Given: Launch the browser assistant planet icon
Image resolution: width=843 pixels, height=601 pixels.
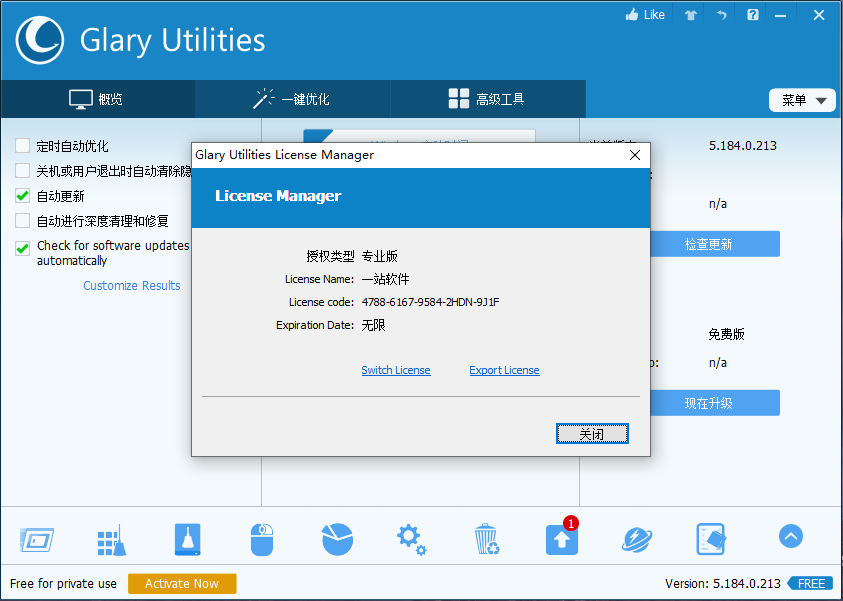Looking at the screenshot, I should 637,540.
